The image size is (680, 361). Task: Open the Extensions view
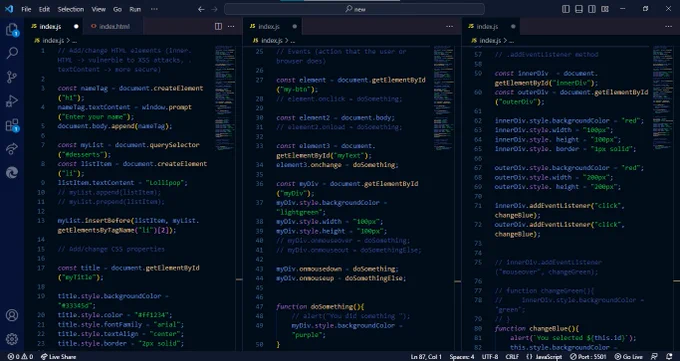pyautogui.click(x=12, y=125)
